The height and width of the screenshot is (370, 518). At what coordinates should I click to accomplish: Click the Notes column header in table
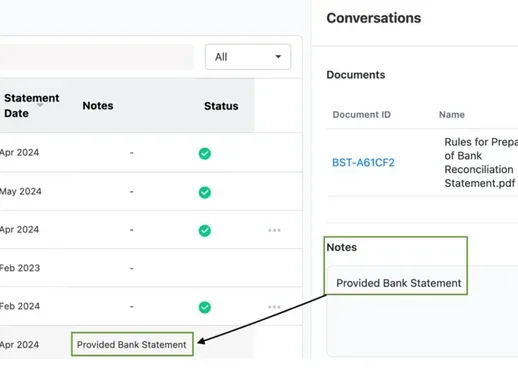click(x=98, y=106)
